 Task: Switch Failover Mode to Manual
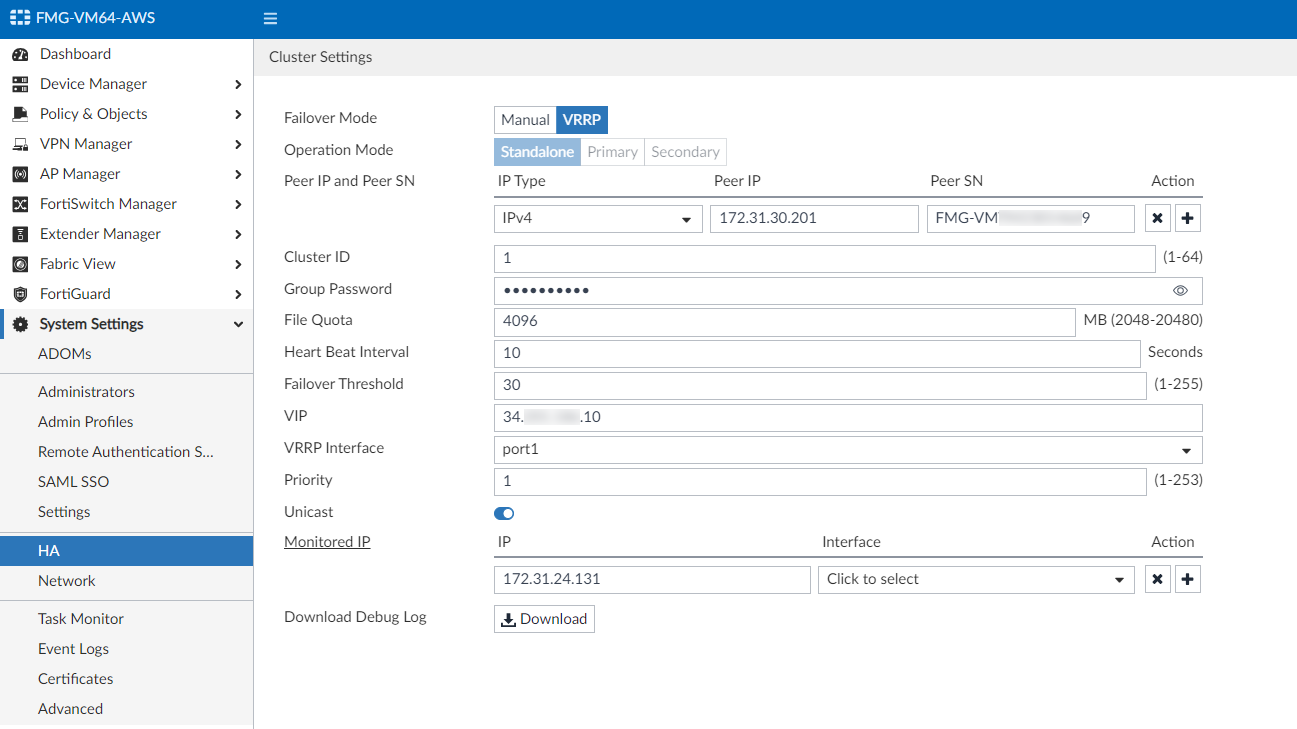[x=524, y=119]
